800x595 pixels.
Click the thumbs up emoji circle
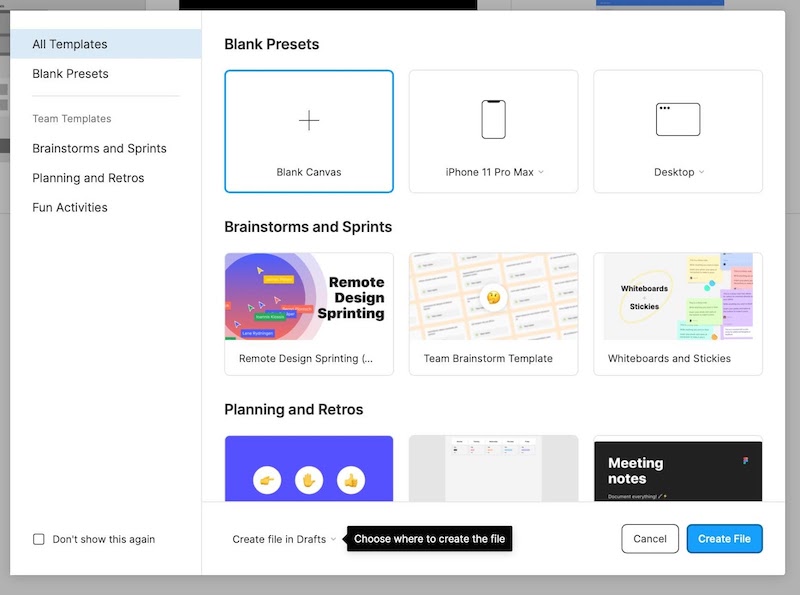tap(351, 480)
